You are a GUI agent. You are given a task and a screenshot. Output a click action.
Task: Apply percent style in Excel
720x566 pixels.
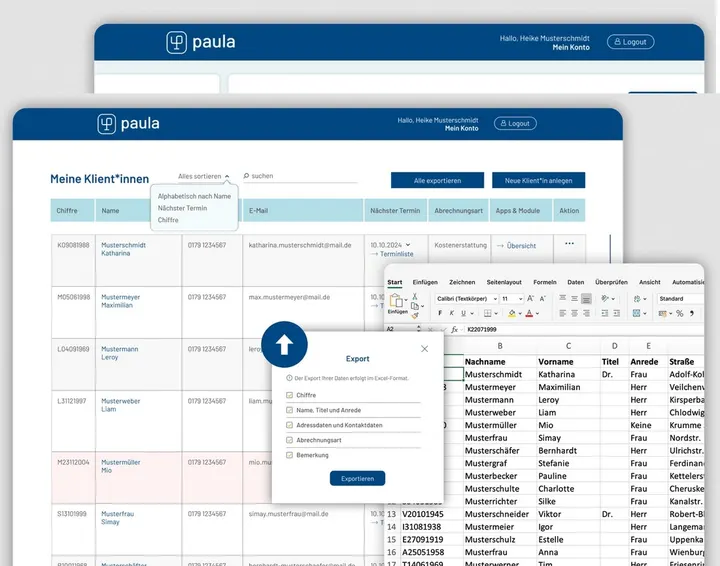tap(680, 313)
